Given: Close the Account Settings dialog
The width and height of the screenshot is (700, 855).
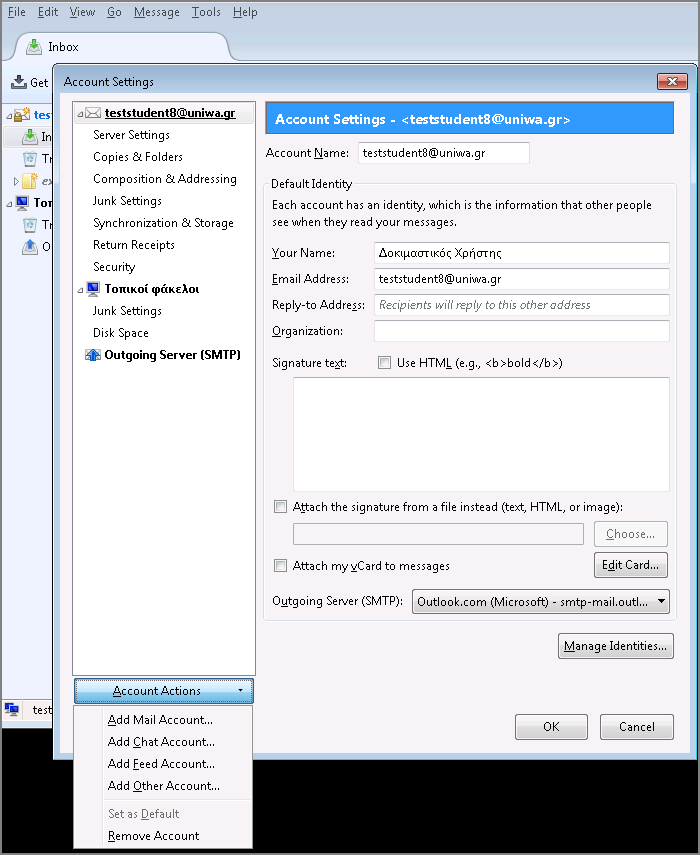Looking at the screenshot, I should [672, 81].
